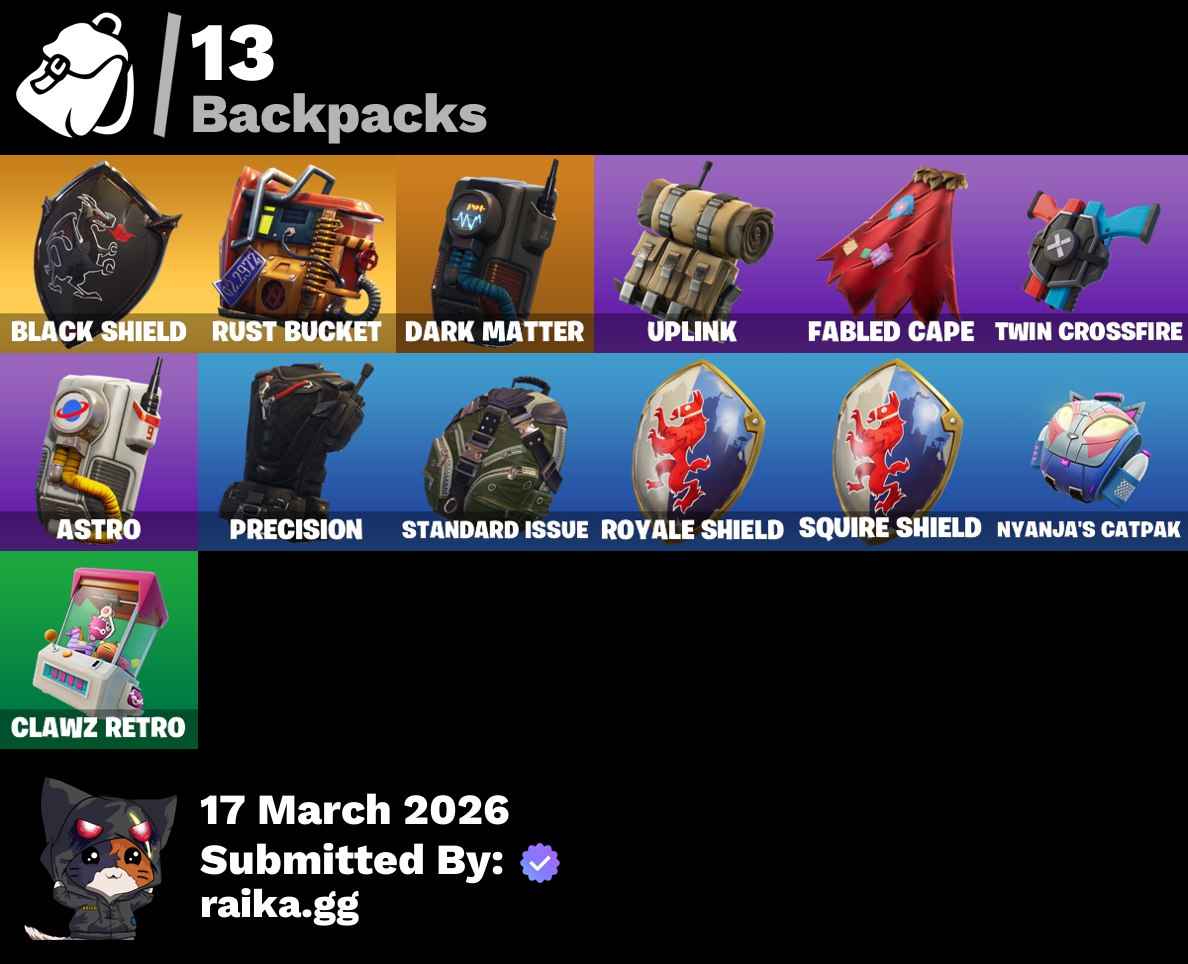This screenshot has height=964, width=1188.
Task: Select the Uplink backpack item
Action: pyautogui.click(x=692, y=254)
